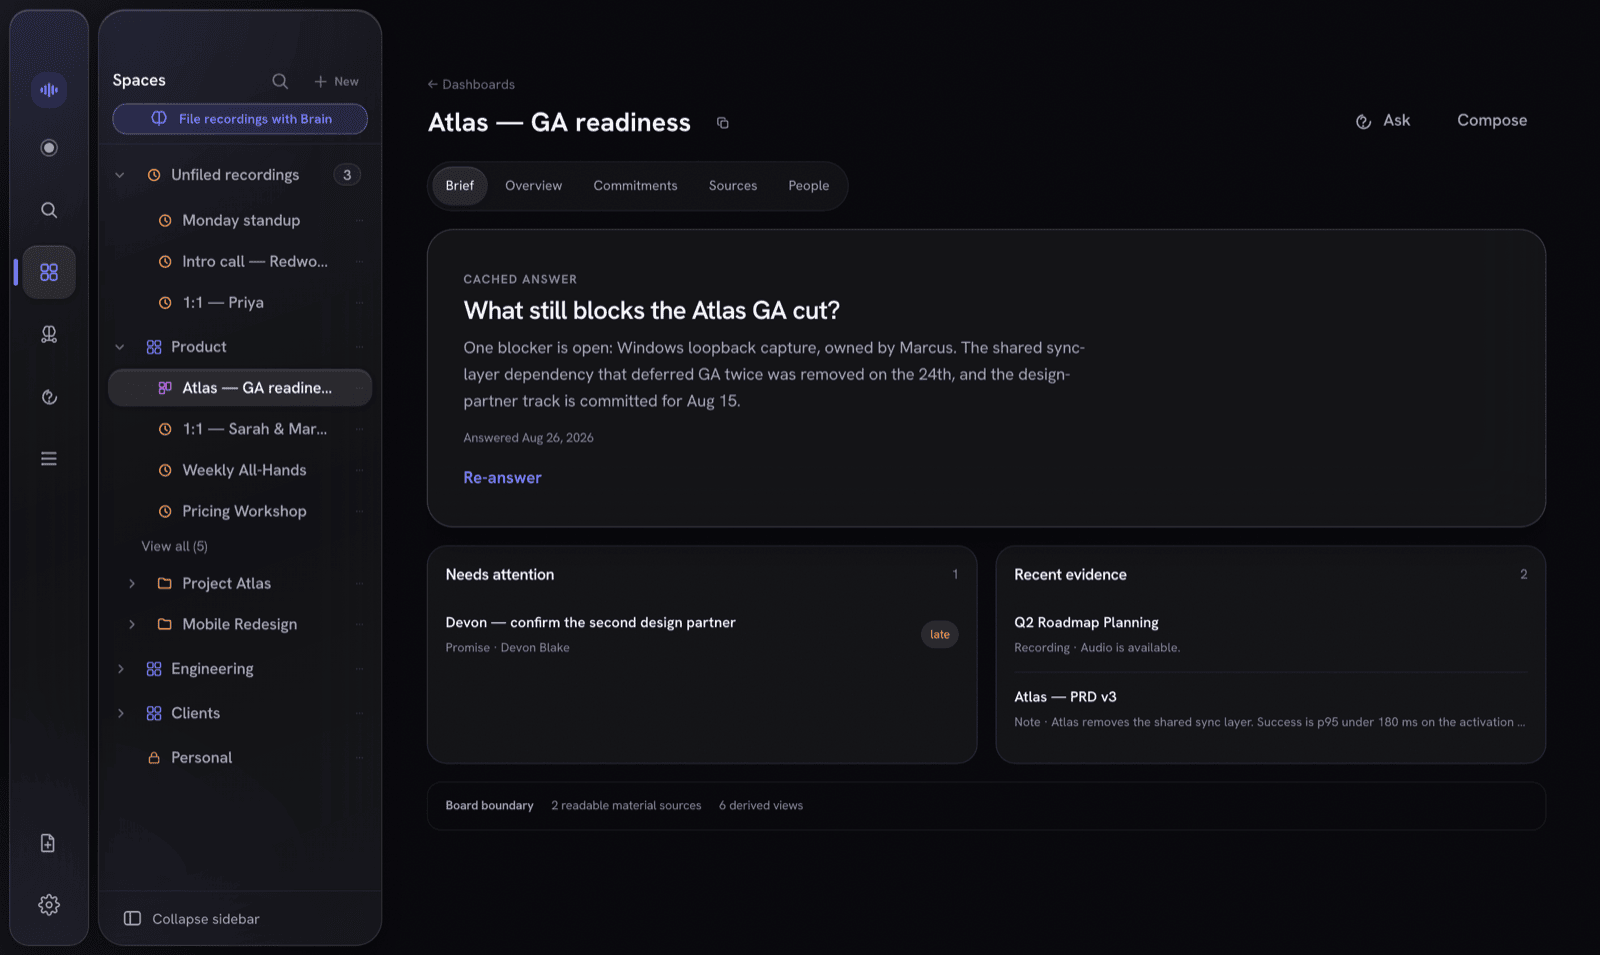Switch to the Commitments tab
Viewport: 1600px width, 955px height.
635,186
